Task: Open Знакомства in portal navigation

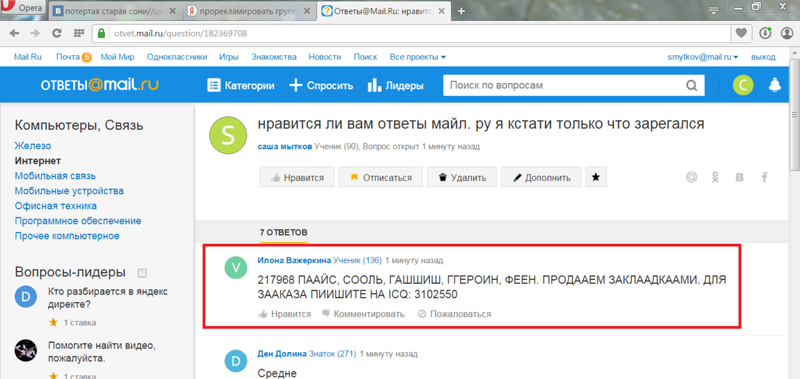Action: 273,57
